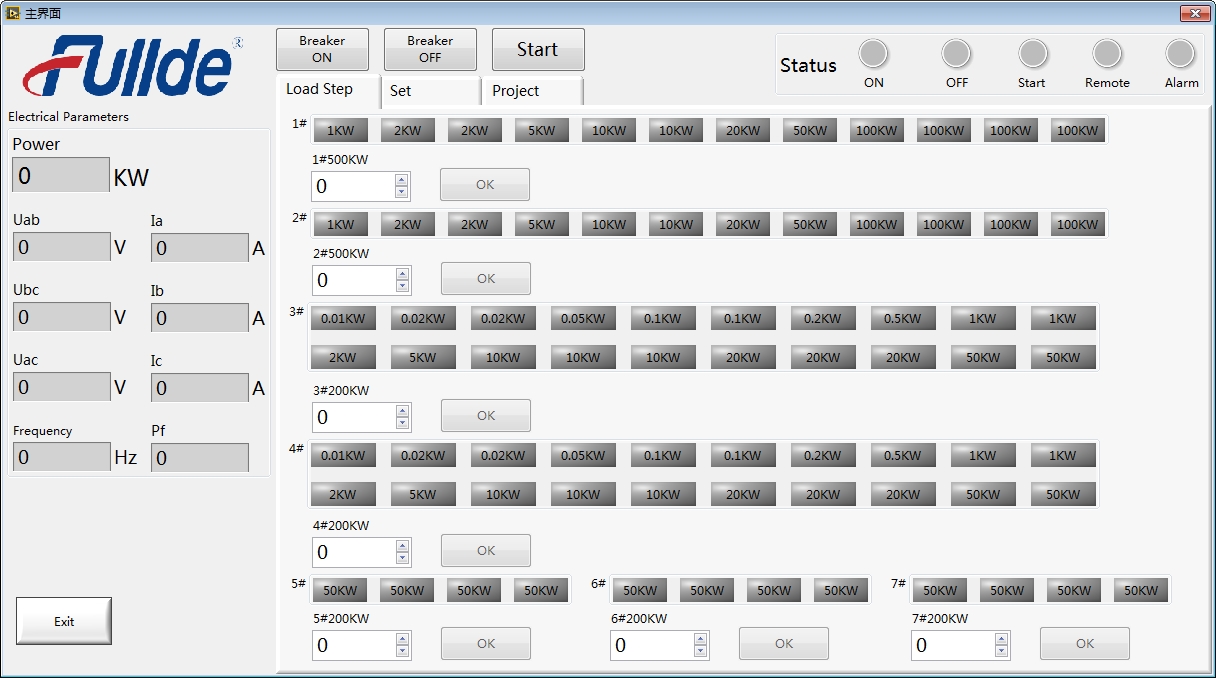Image resolution: width=1216 pixels, height=678 pixels.
Task: Open the Set tab
Action: pos(430,91)
